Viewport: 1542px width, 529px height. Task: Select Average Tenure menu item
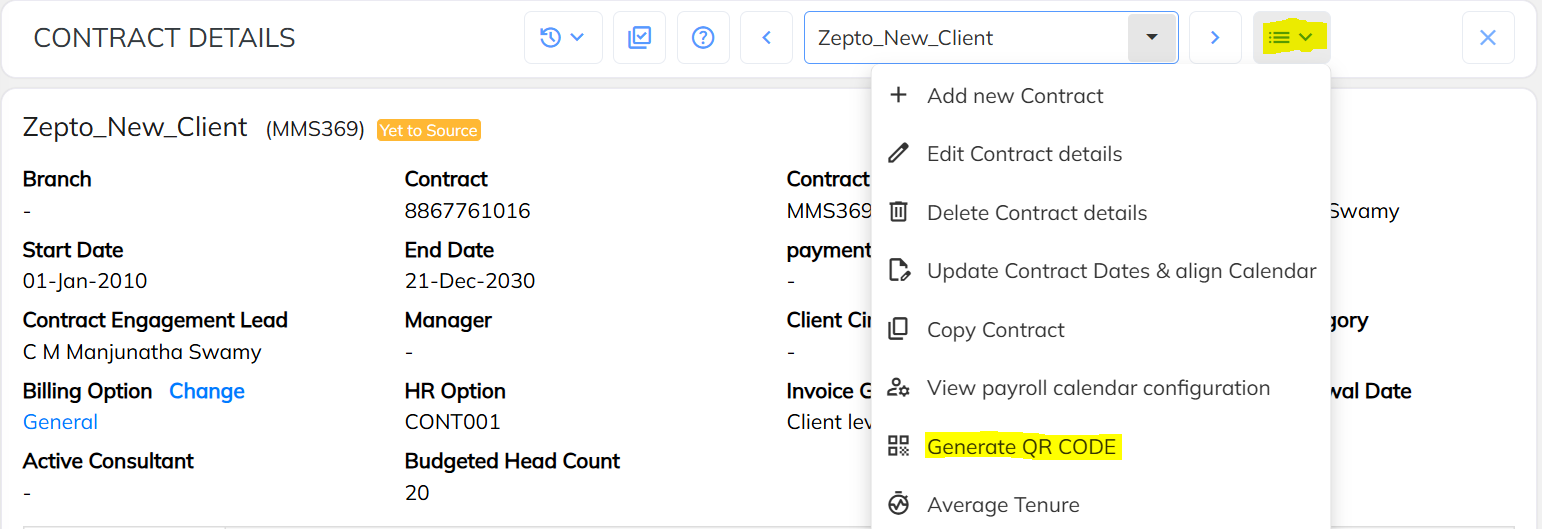coord(1101,505)
